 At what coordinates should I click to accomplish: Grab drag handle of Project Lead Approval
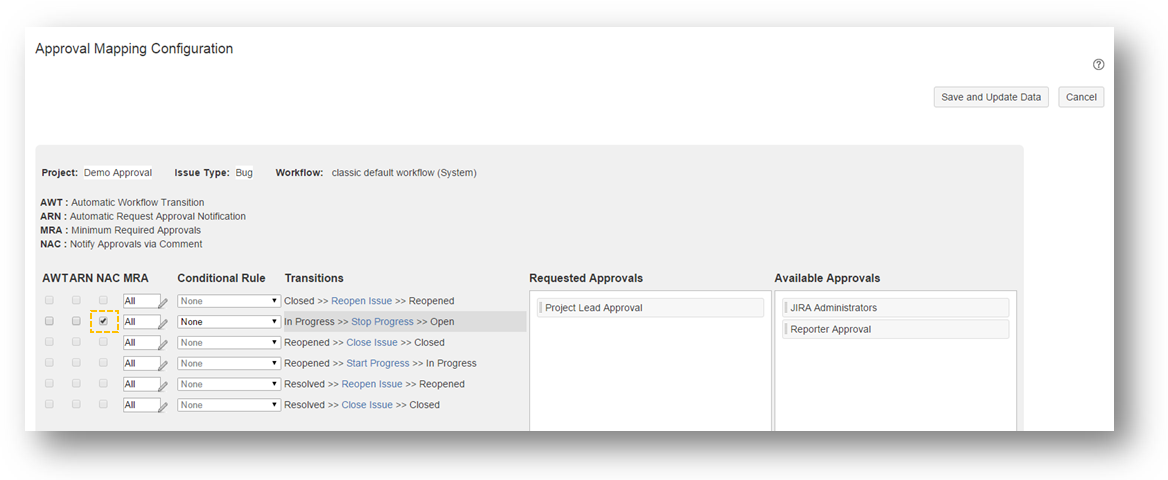(540, 308)
